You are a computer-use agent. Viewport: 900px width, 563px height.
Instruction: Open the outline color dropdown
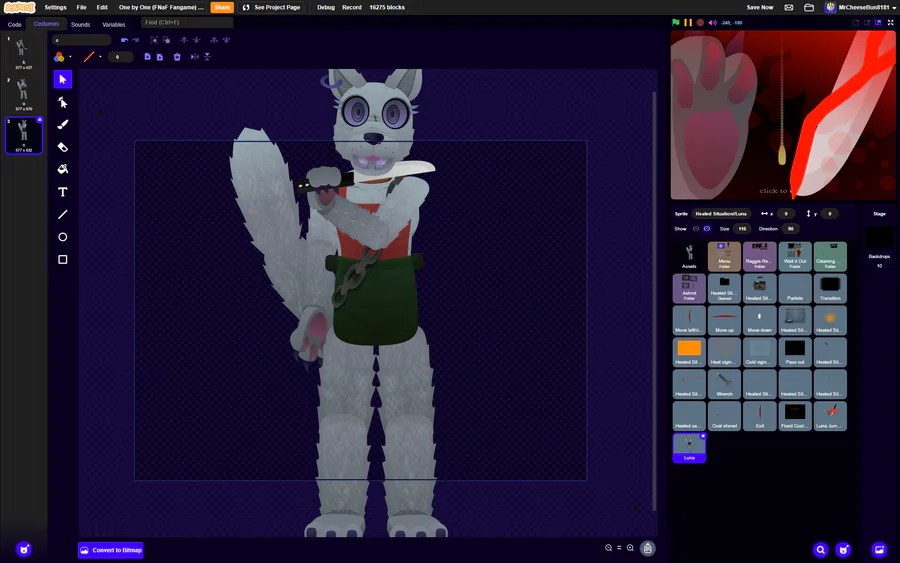point(100,57)
